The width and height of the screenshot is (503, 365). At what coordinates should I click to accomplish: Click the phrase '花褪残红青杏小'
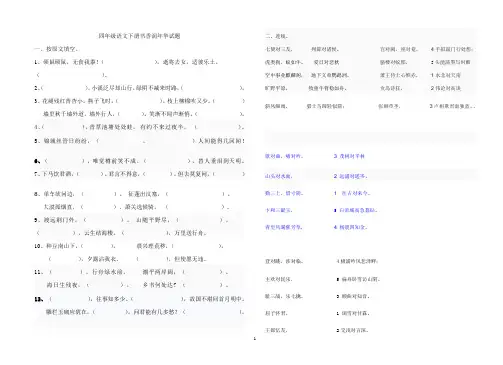pyautogui.click(x=62, y=101)
